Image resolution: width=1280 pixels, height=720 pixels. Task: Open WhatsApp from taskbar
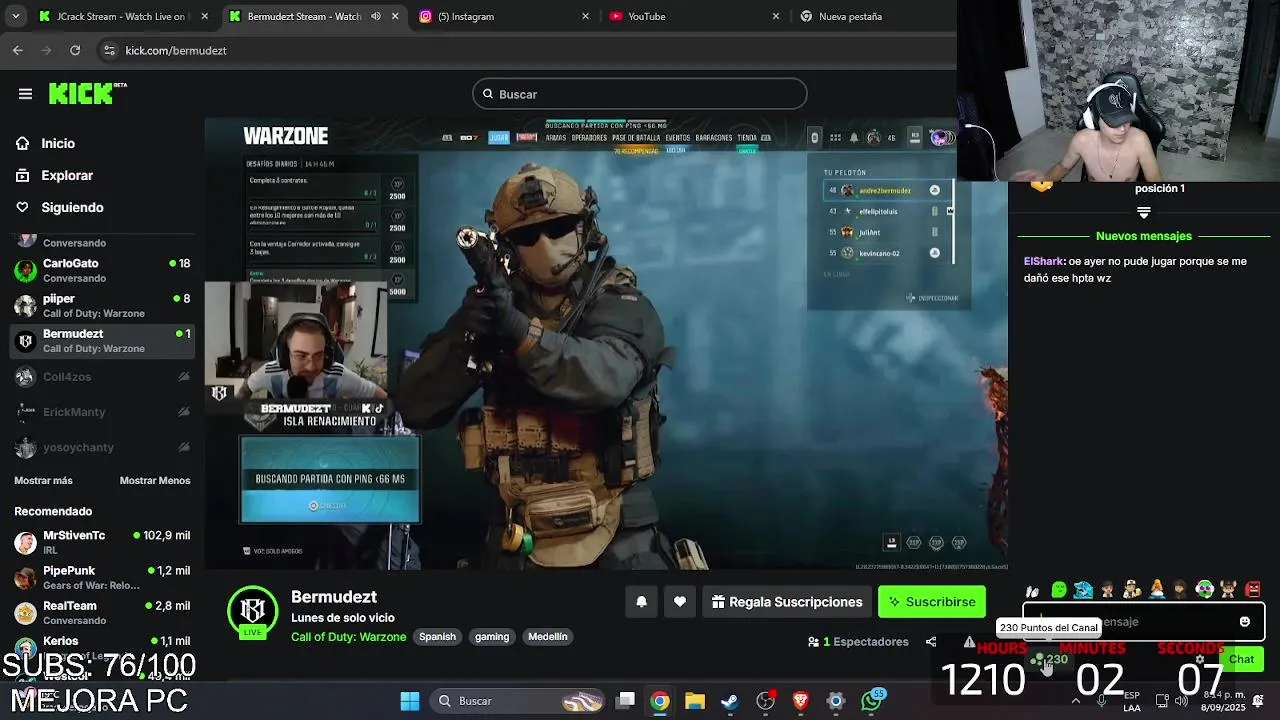pos(872,700)
